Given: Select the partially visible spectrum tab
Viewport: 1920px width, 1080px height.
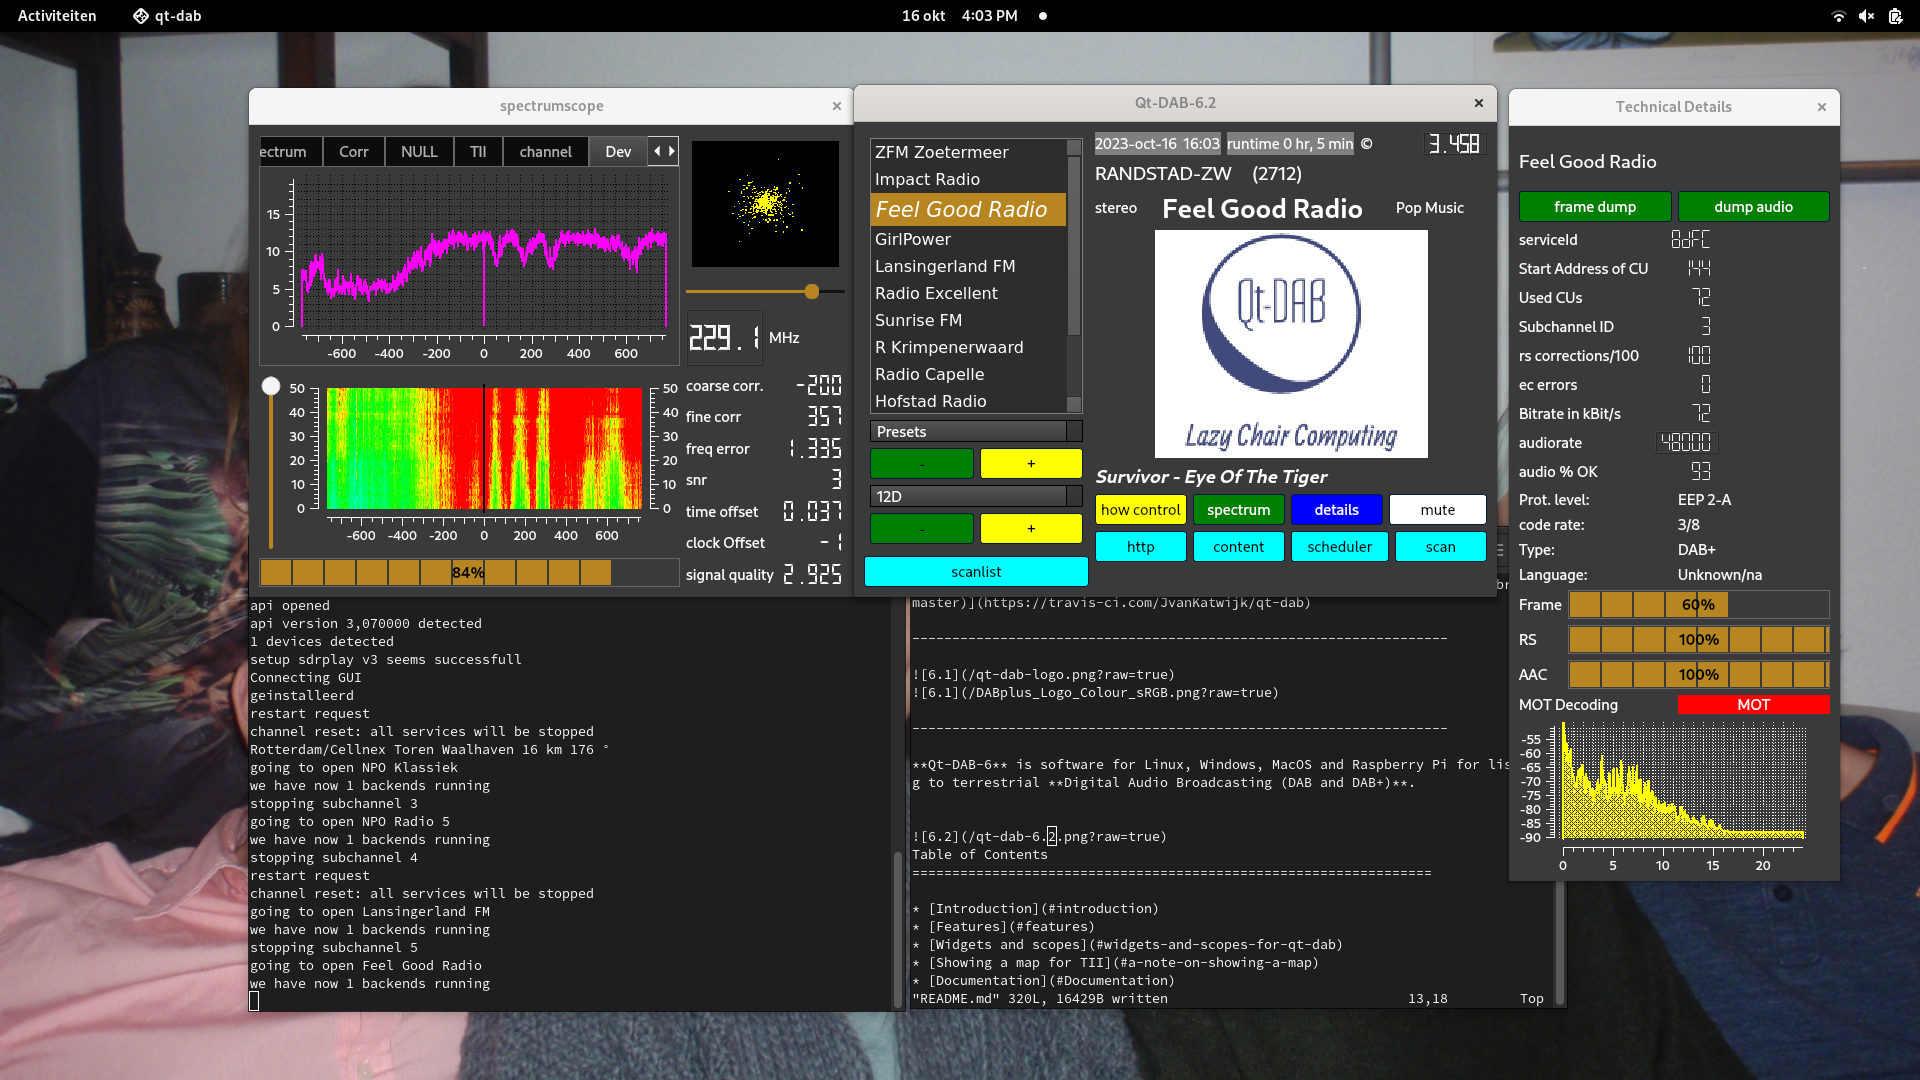Looking at the screenshot, I should (290, 151).
